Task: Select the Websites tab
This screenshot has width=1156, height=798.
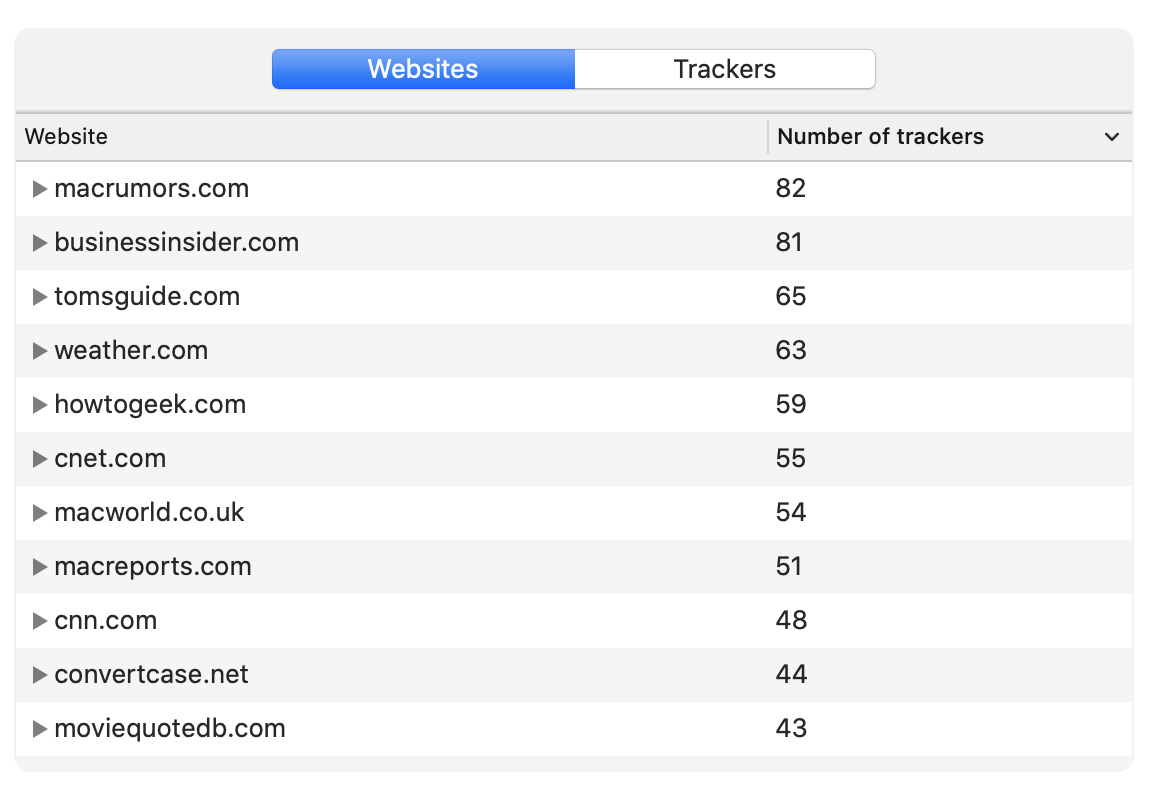Action: coord(423,69)
